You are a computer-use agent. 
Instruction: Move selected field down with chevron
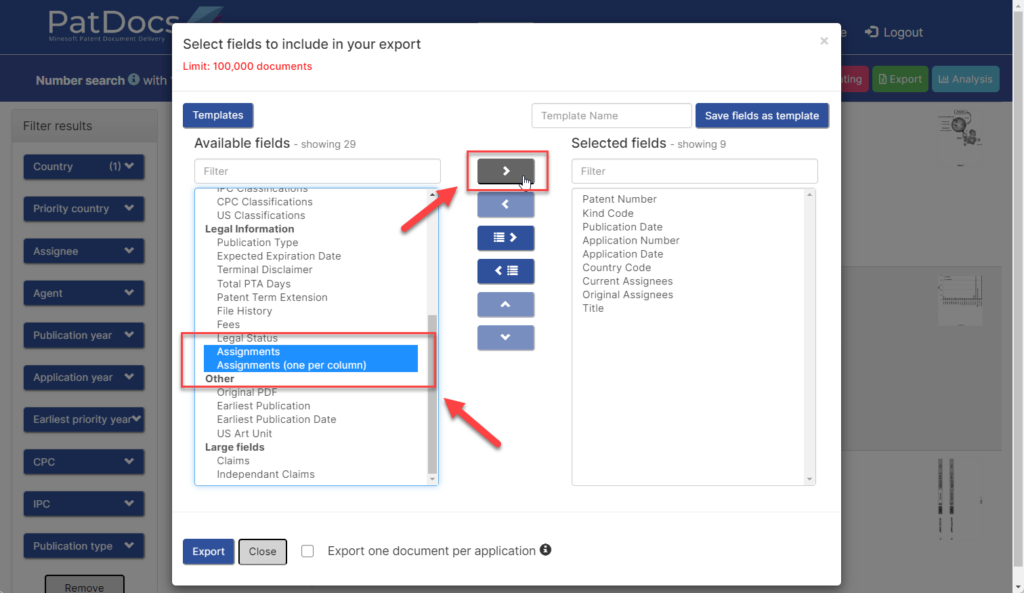[505, 337]
